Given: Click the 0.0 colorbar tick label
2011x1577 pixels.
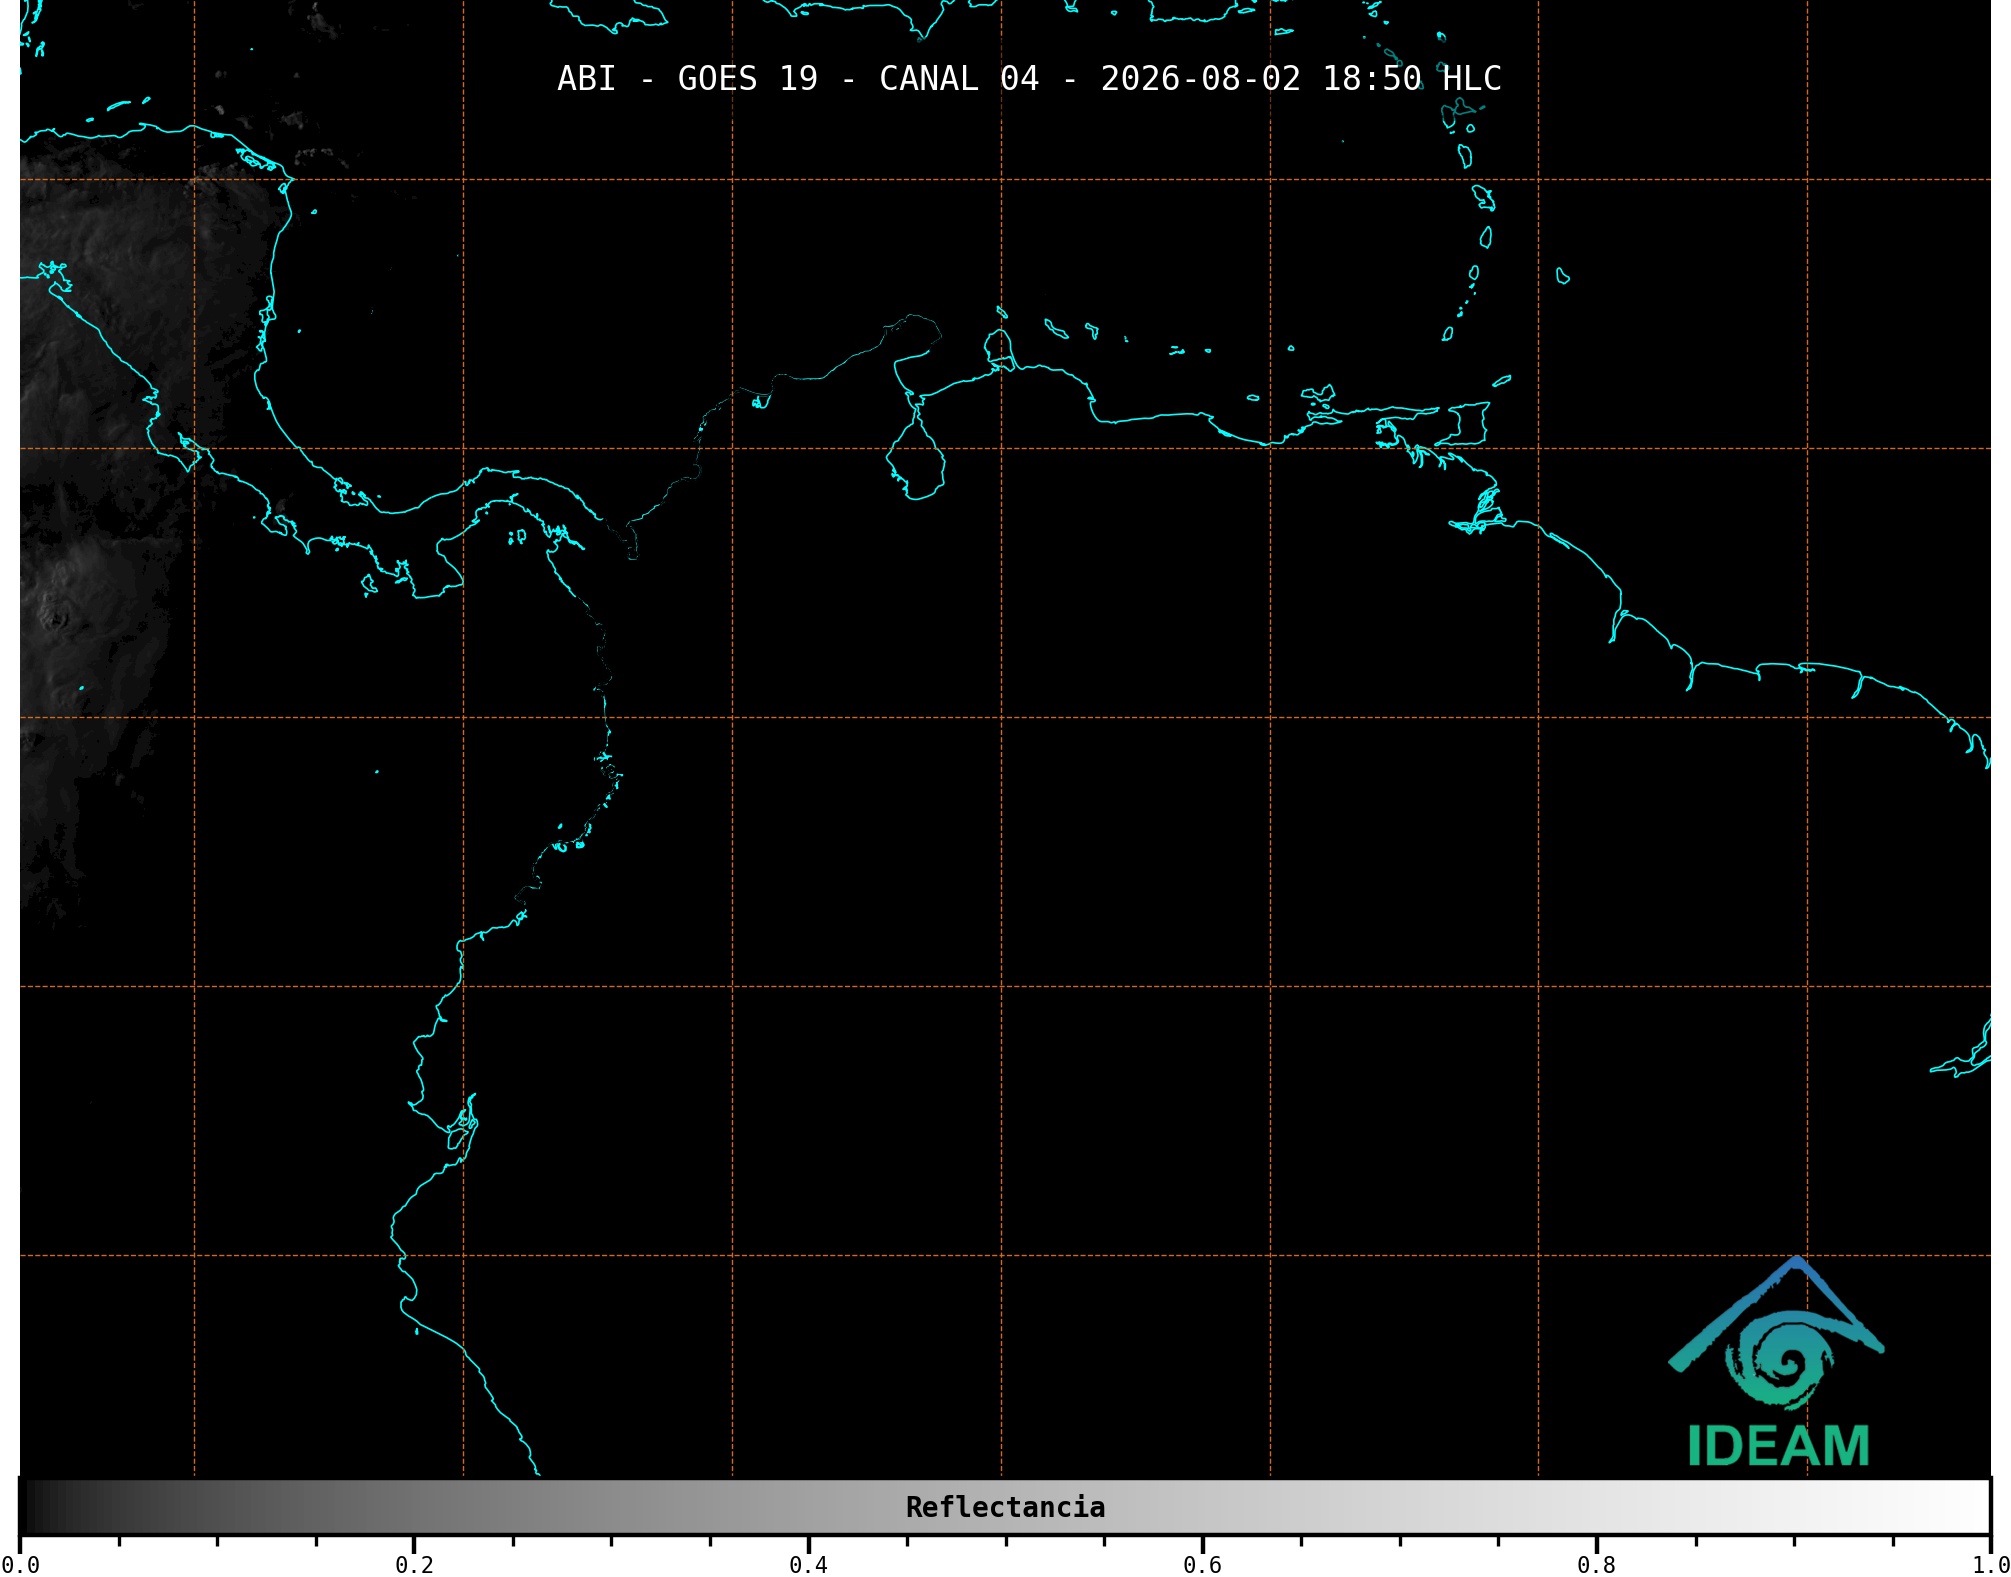Looking at the screenshot, I should [20, 1565].
